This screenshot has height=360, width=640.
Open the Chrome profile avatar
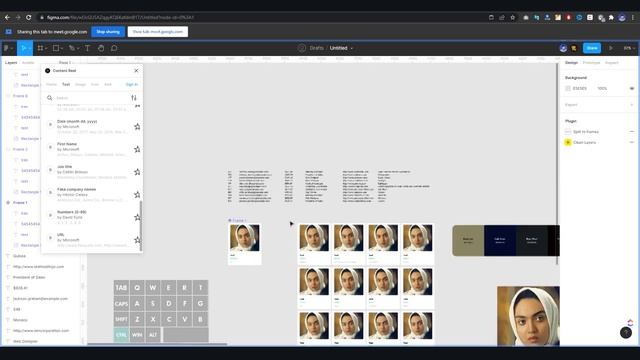tap(622, 18)
